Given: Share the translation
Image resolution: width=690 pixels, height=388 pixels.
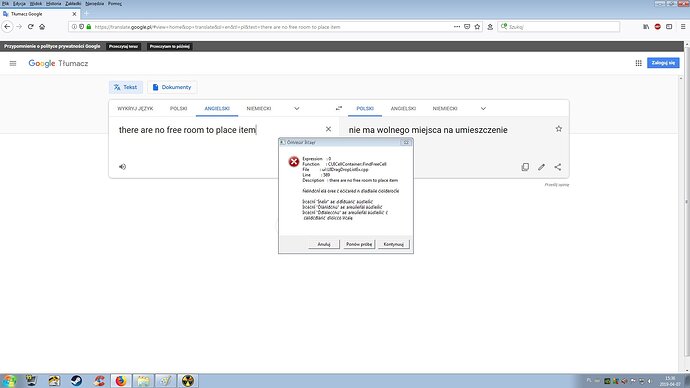Looking at the screenshot, I should click(558, 167).
